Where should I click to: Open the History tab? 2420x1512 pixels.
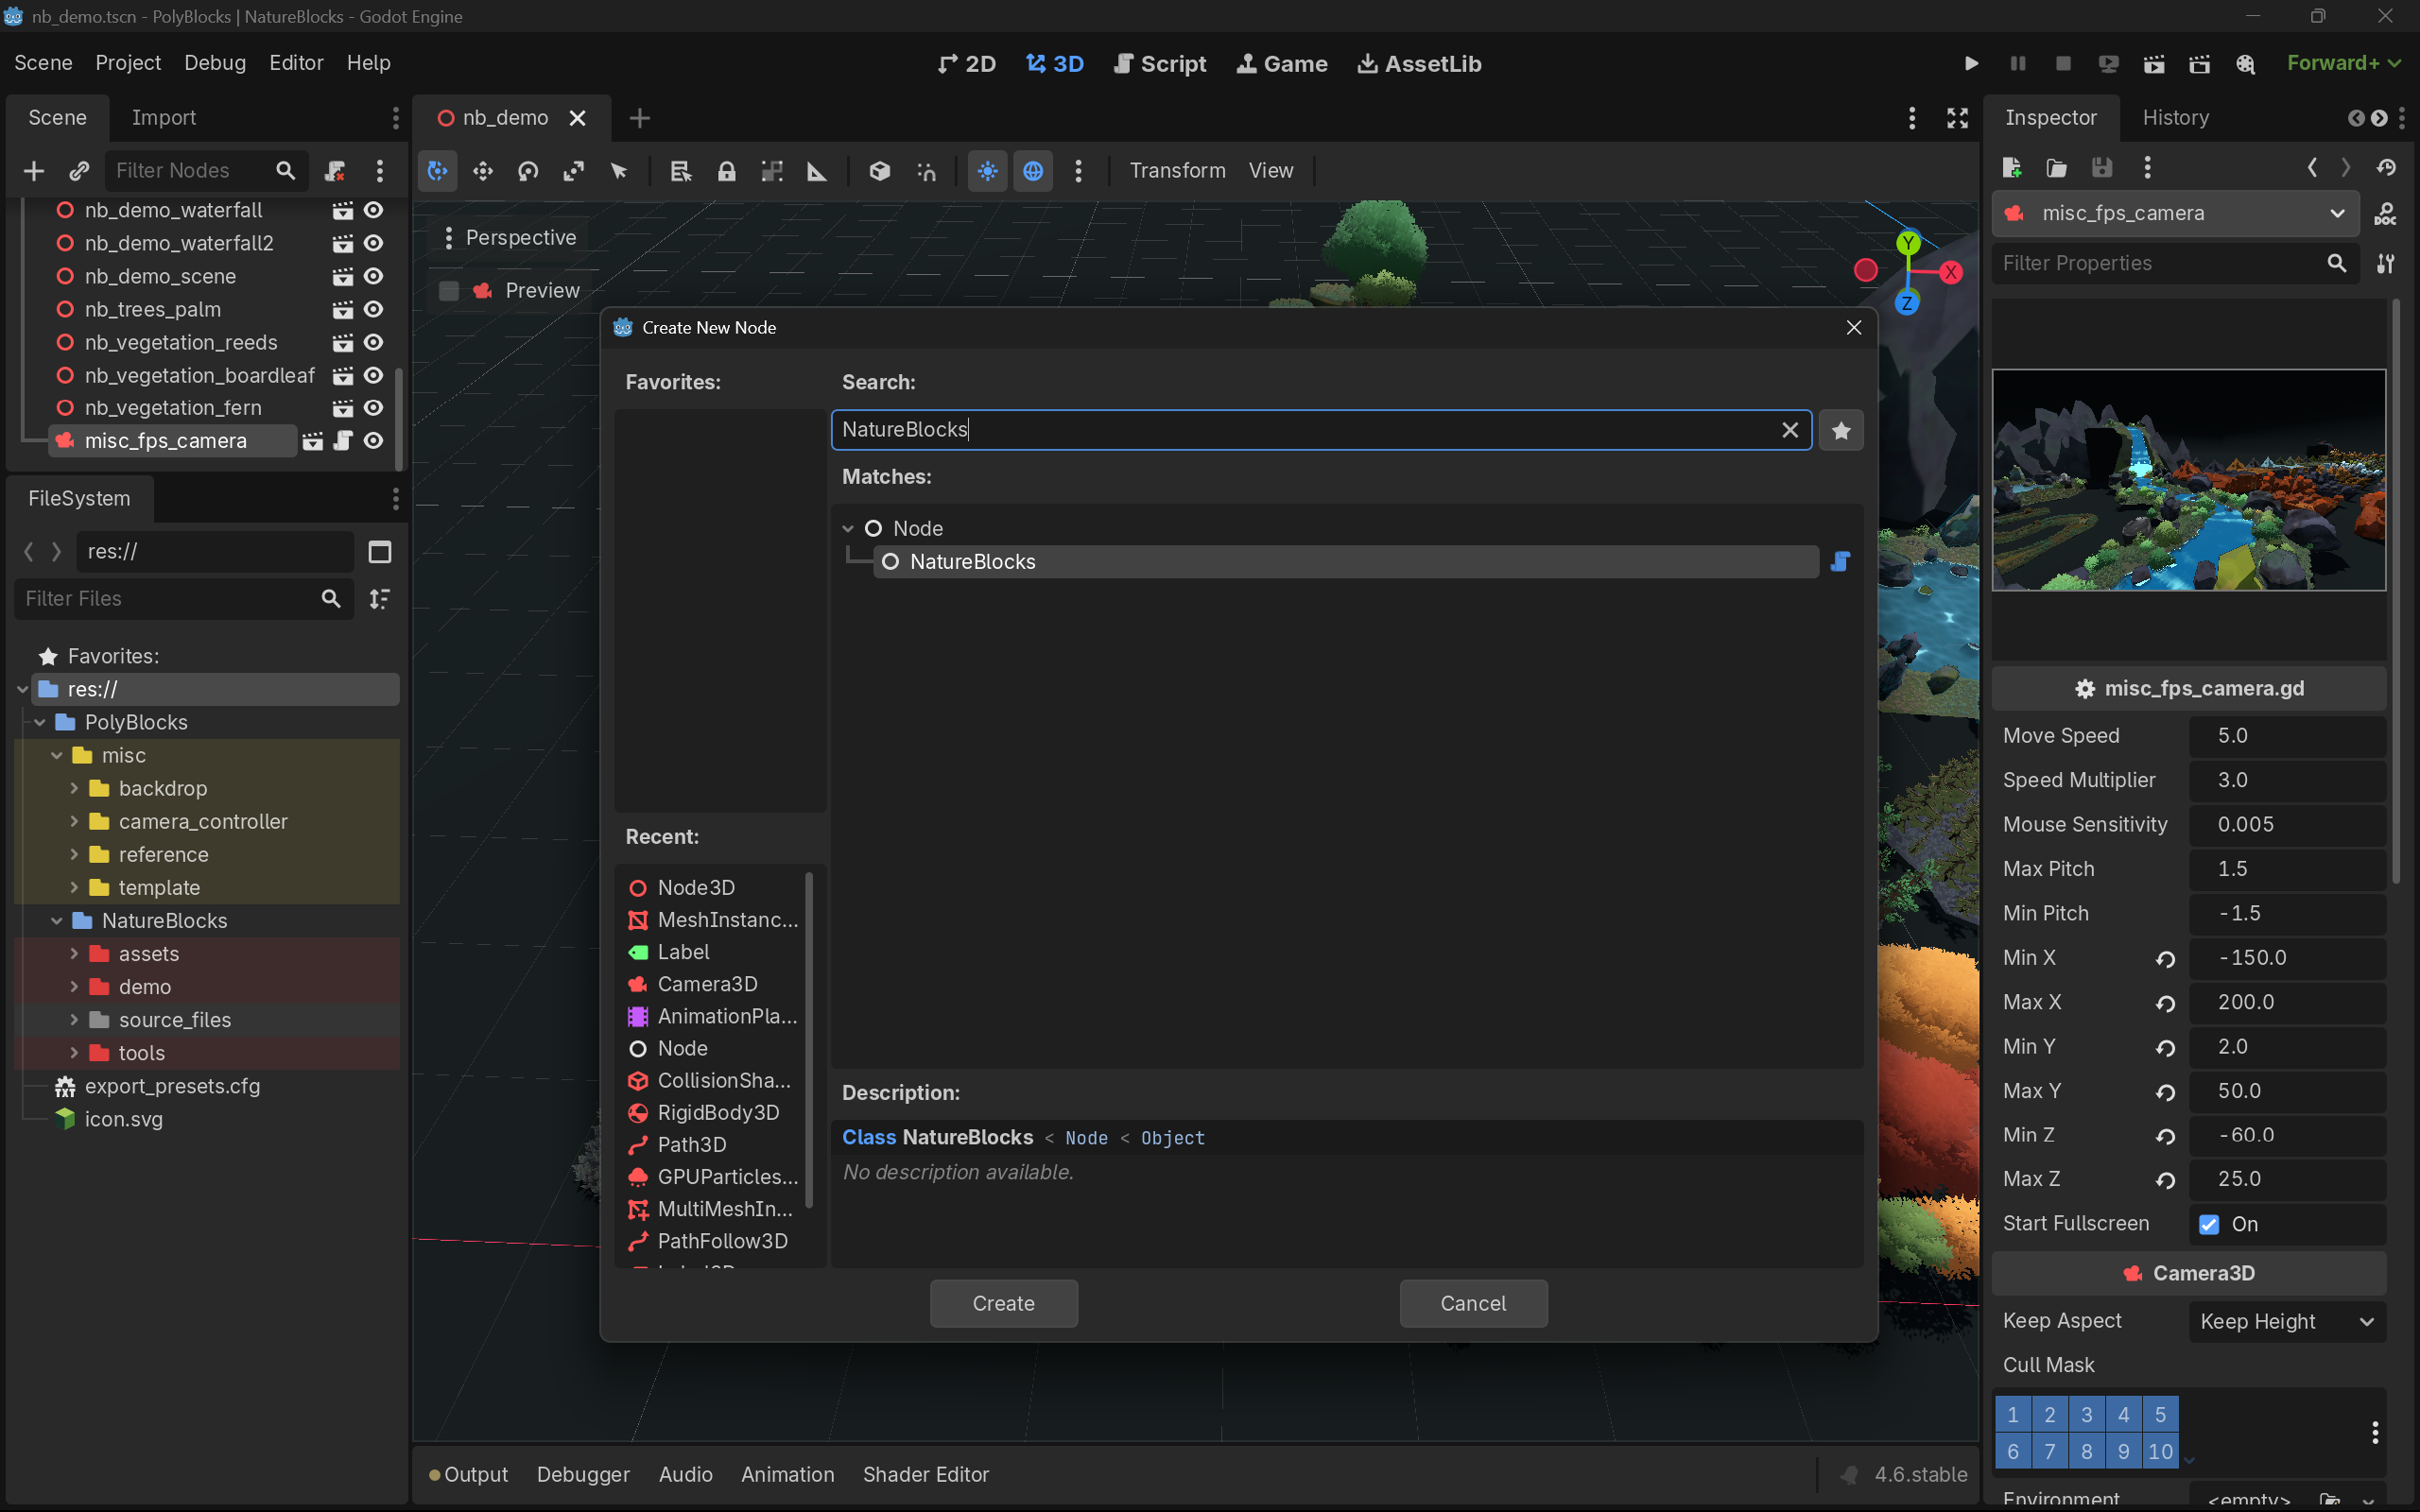pos(2175,118)
